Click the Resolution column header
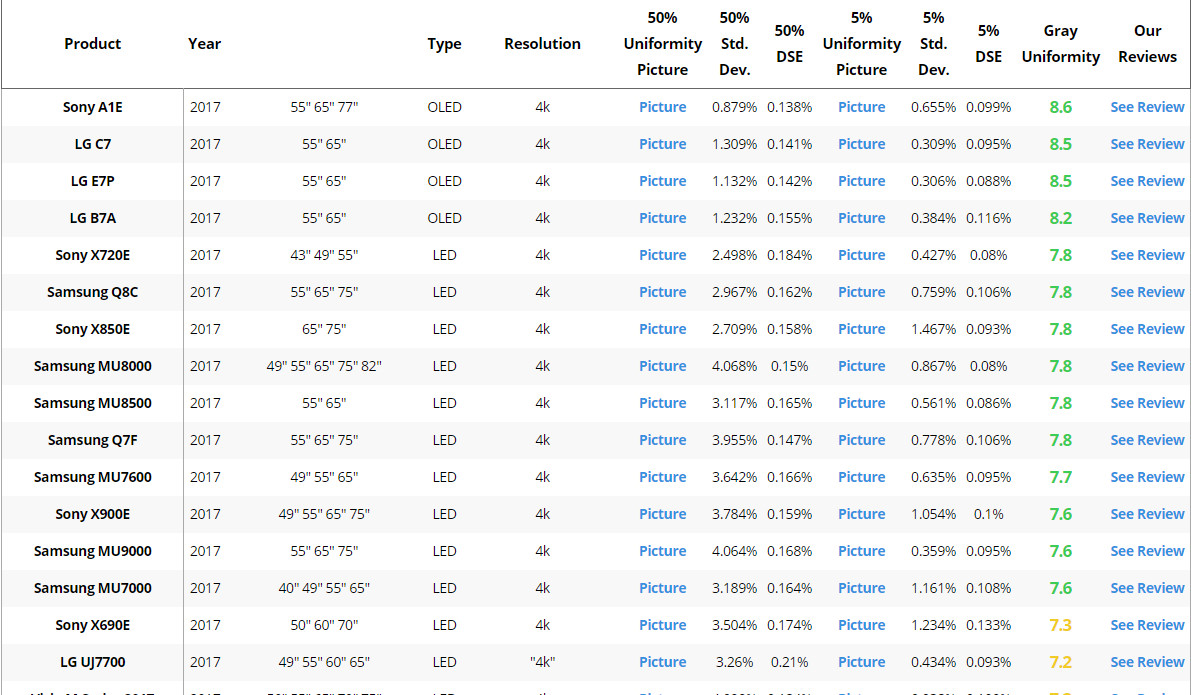 coord(542,44)
